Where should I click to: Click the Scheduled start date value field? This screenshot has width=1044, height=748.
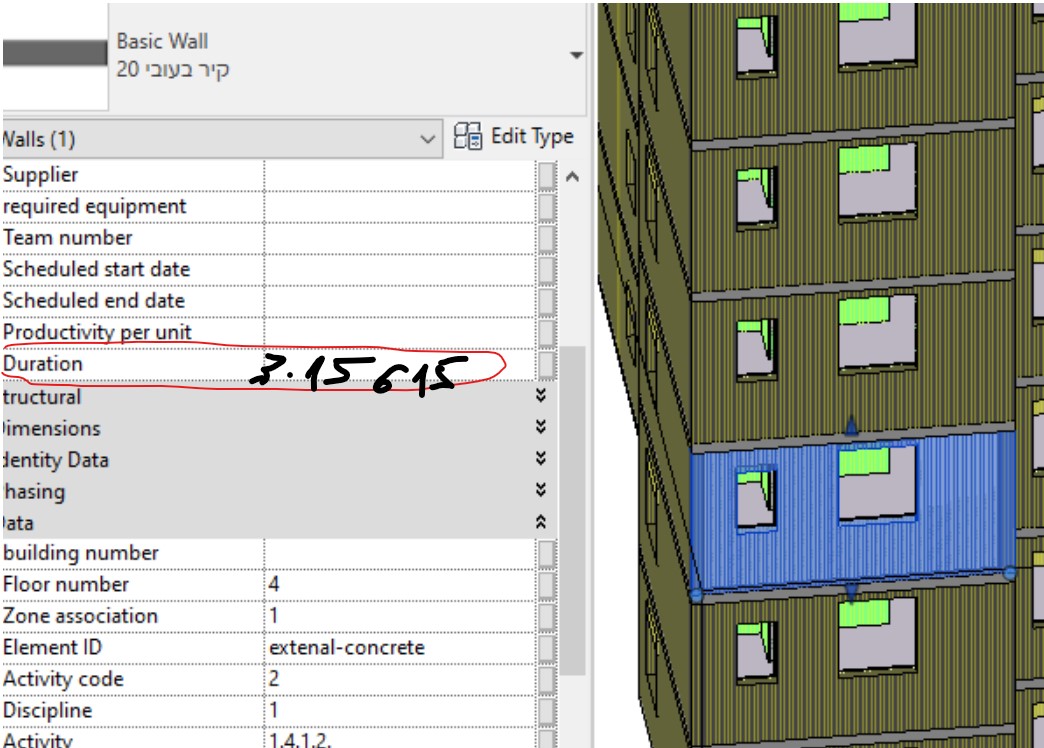(399, 269)
